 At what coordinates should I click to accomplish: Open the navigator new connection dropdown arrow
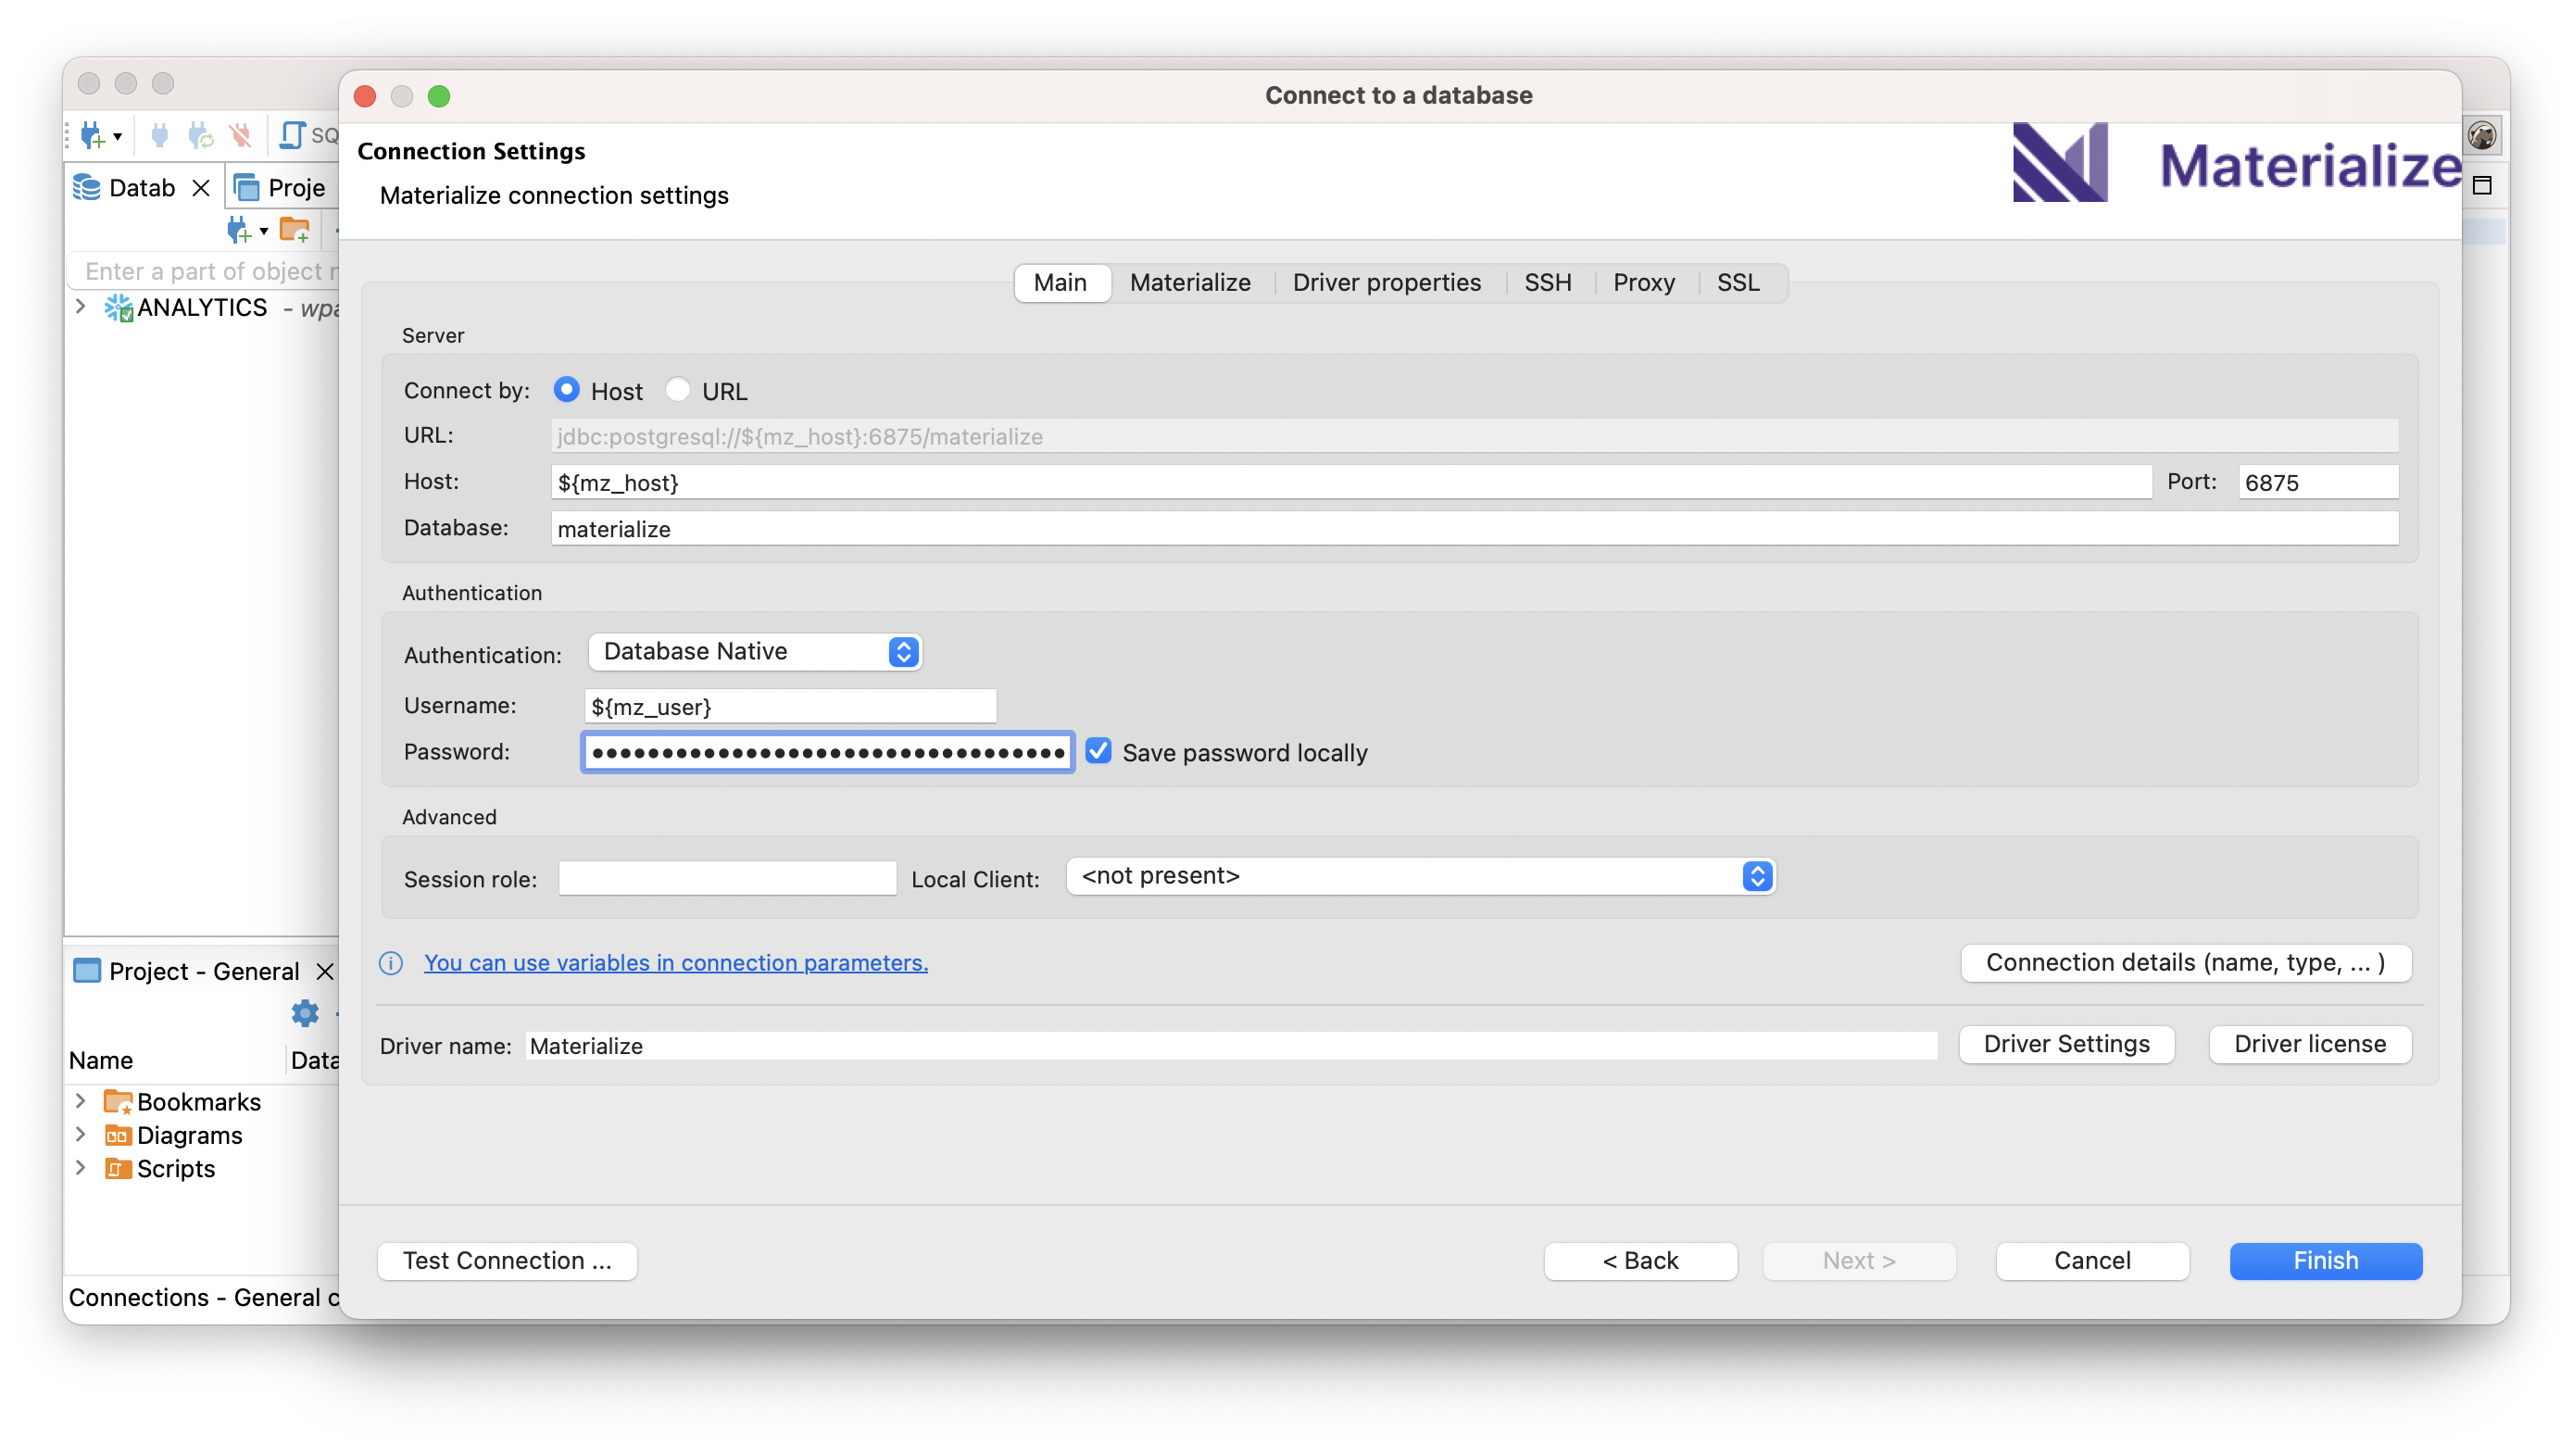264,231
